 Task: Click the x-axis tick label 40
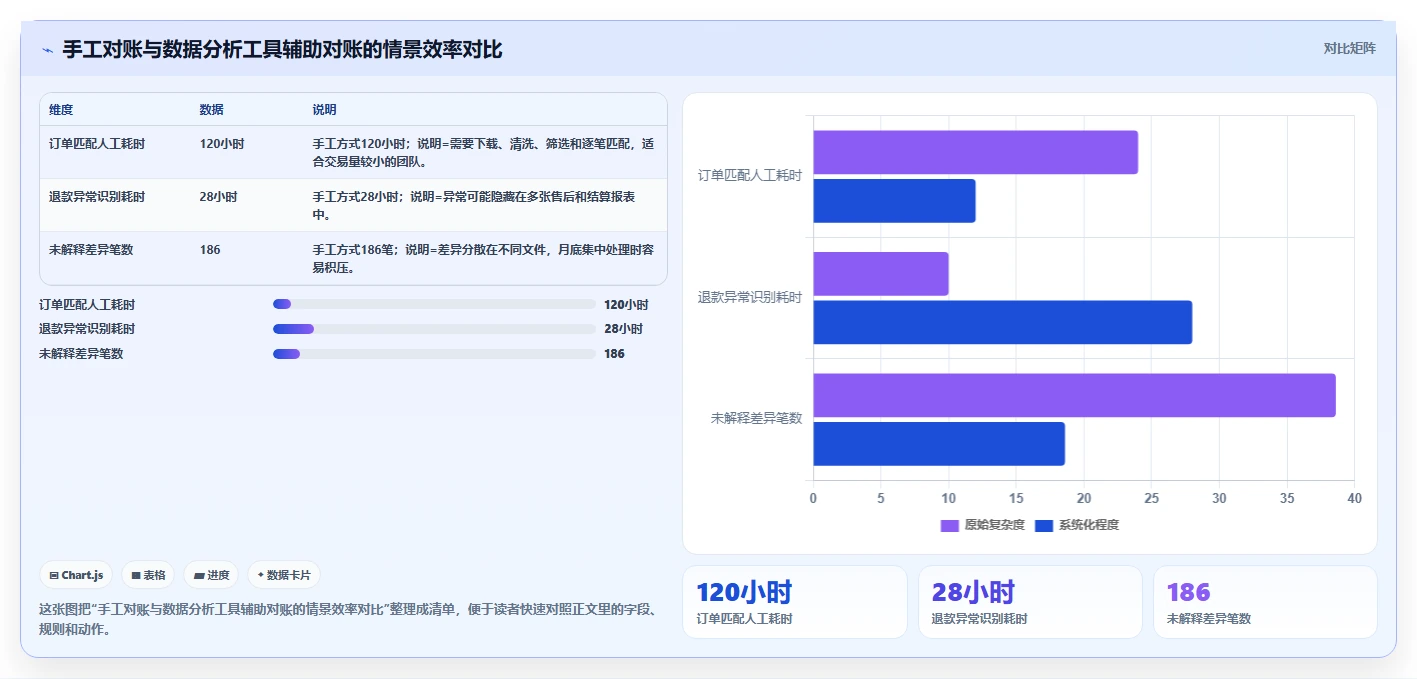click(1354, 498)
